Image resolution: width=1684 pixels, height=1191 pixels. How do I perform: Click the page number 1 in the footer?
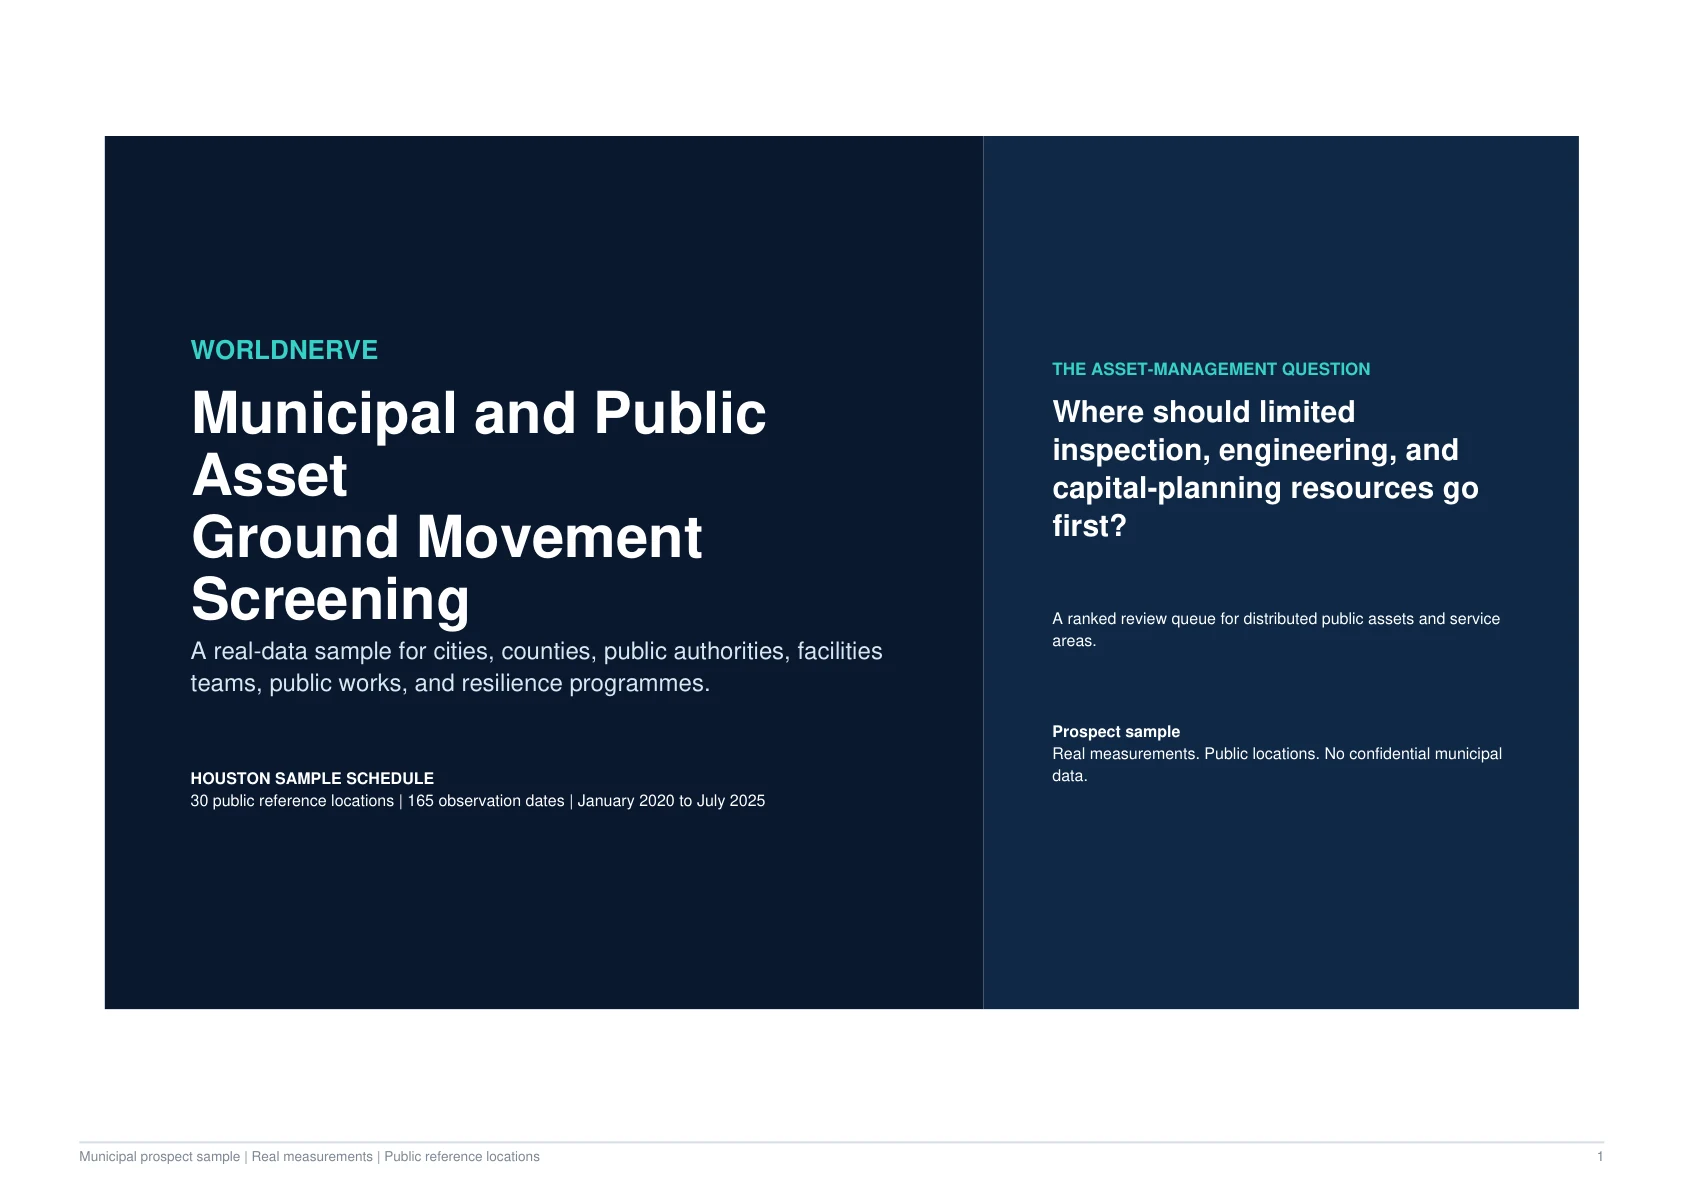coord(1600,1157)
